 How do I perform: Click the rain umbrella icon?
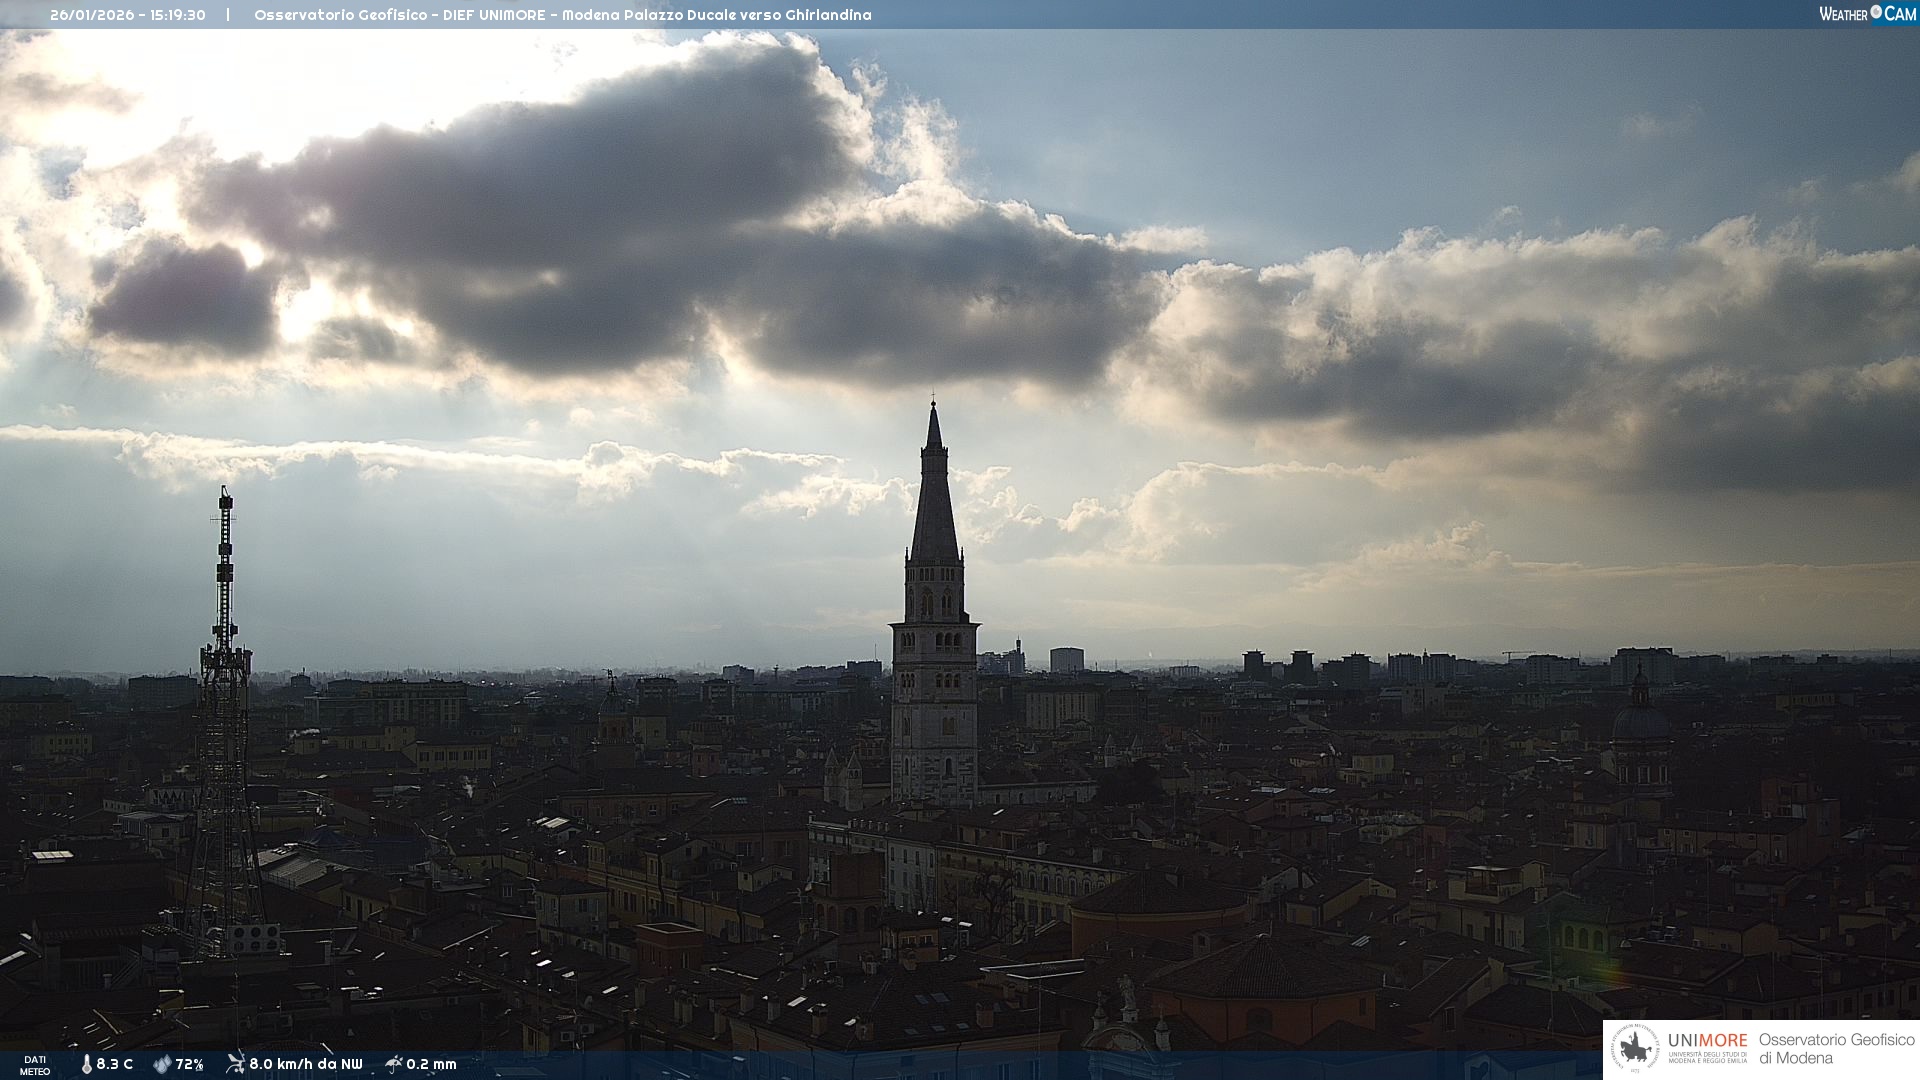(x=394, y=1064)
